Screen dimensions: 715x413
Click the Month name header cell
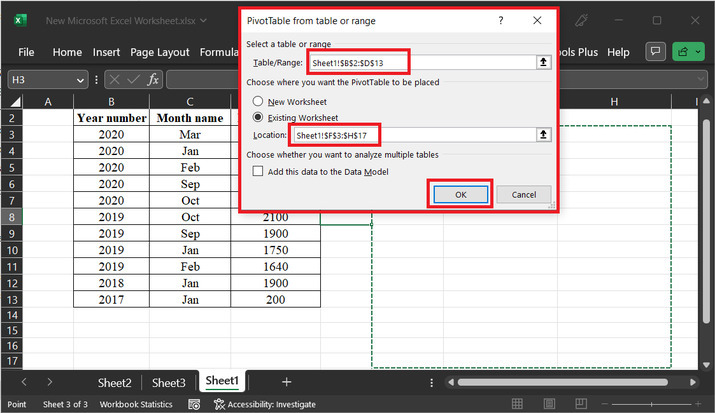click(190, 118)
